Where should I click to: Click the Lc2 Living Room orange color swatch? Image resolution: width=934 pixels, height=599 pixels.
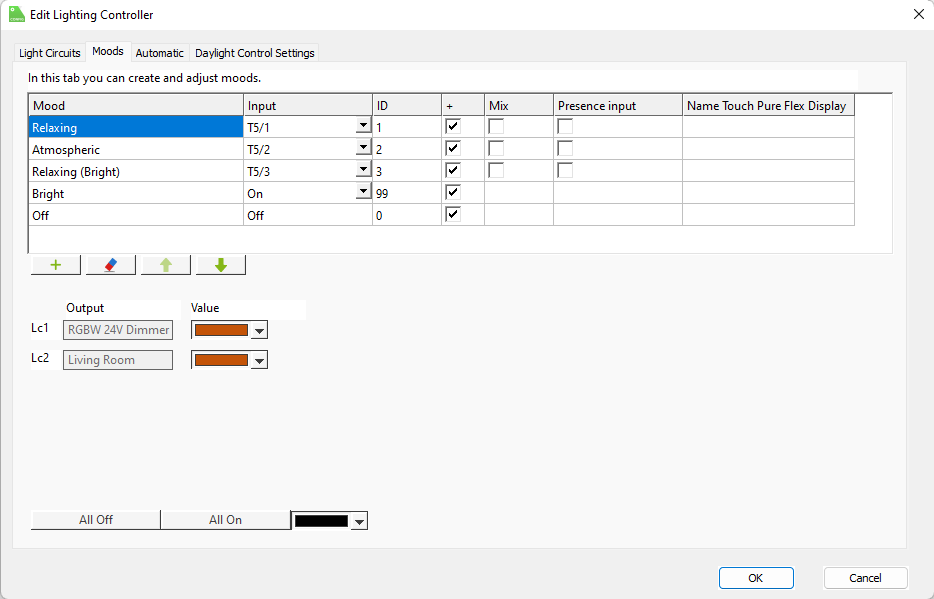click(x=221, y=360)
